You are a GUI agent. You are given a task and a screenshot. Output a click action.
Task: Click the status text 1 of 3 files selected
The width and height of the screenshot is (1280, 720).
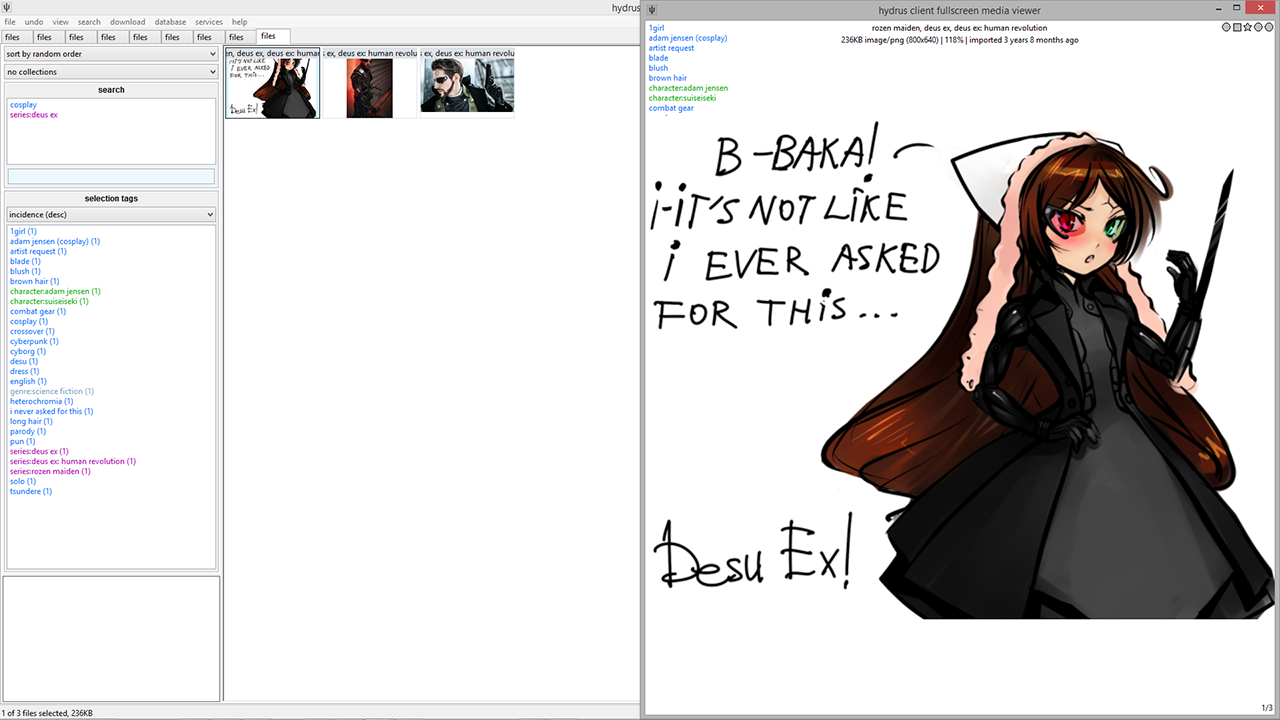tap(48, 713)
